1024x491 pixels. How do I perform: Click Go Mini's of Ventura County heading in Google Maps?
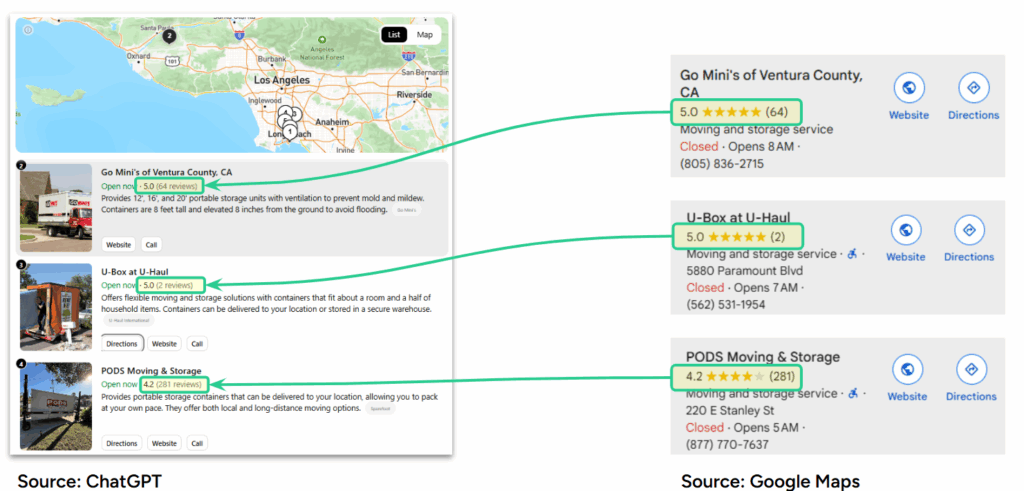771,84
